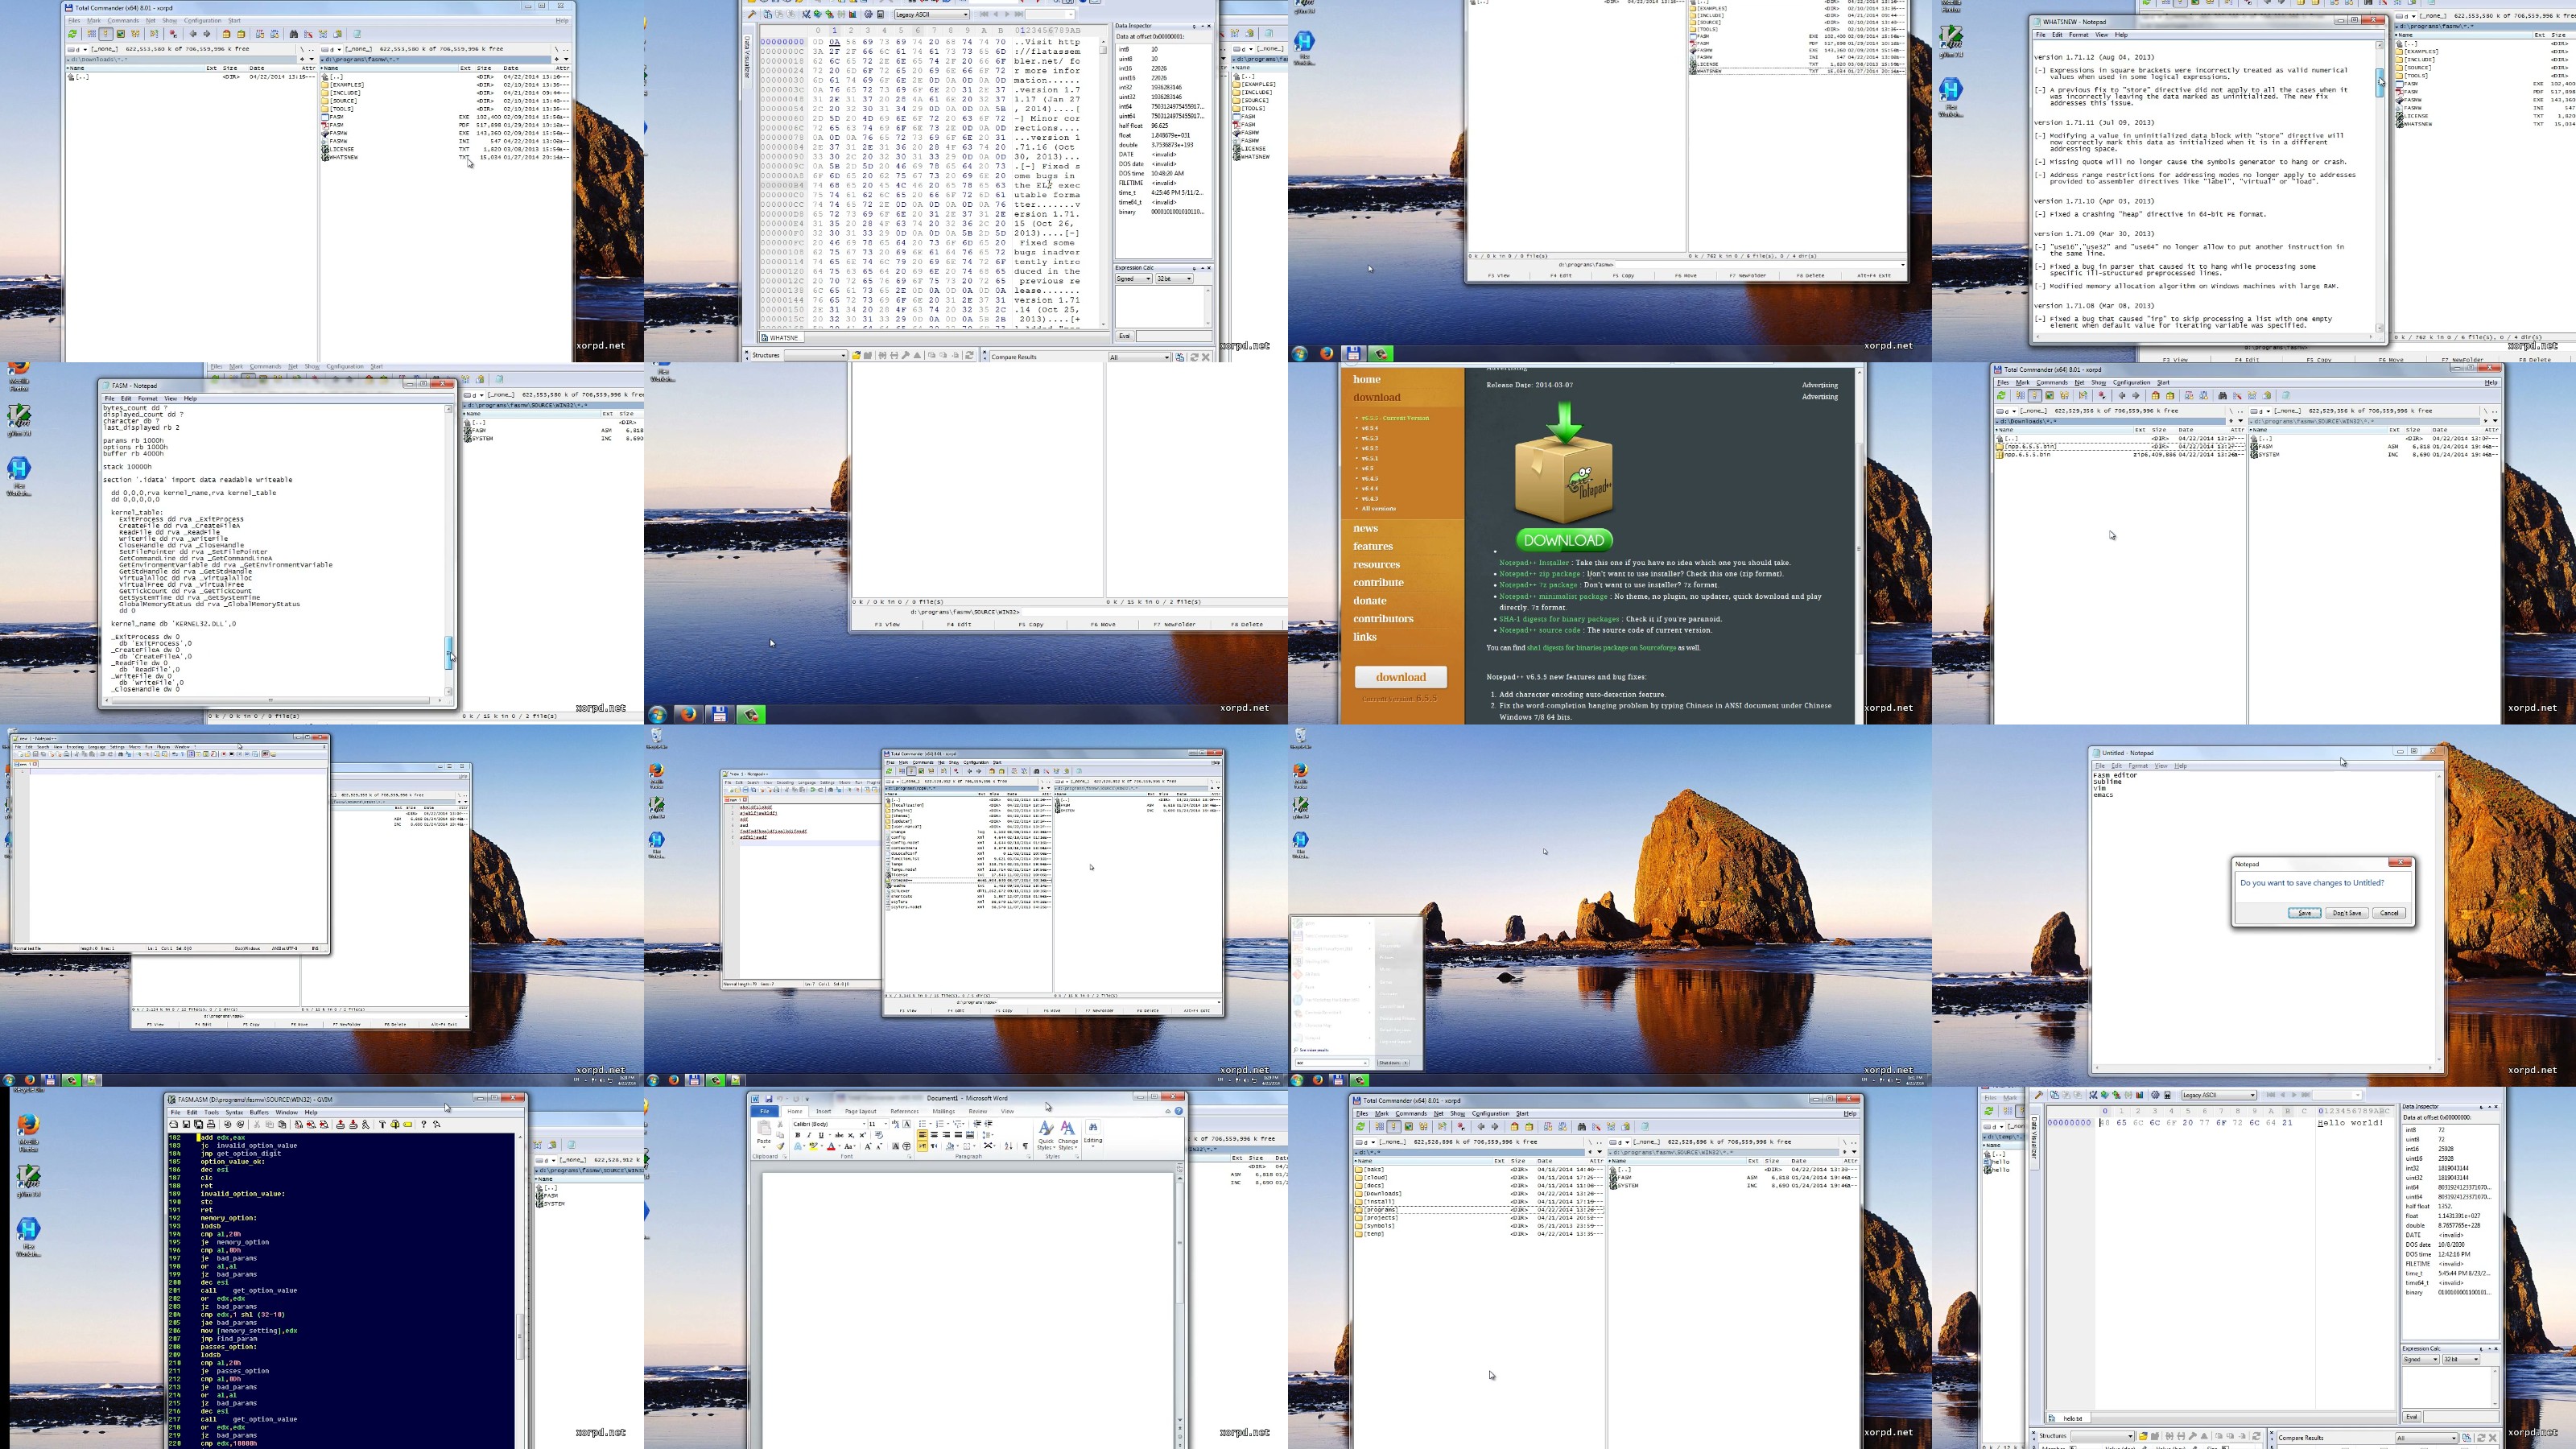
Task: Click Save in the Notepad save dialog
Action: coord(2304,913)
